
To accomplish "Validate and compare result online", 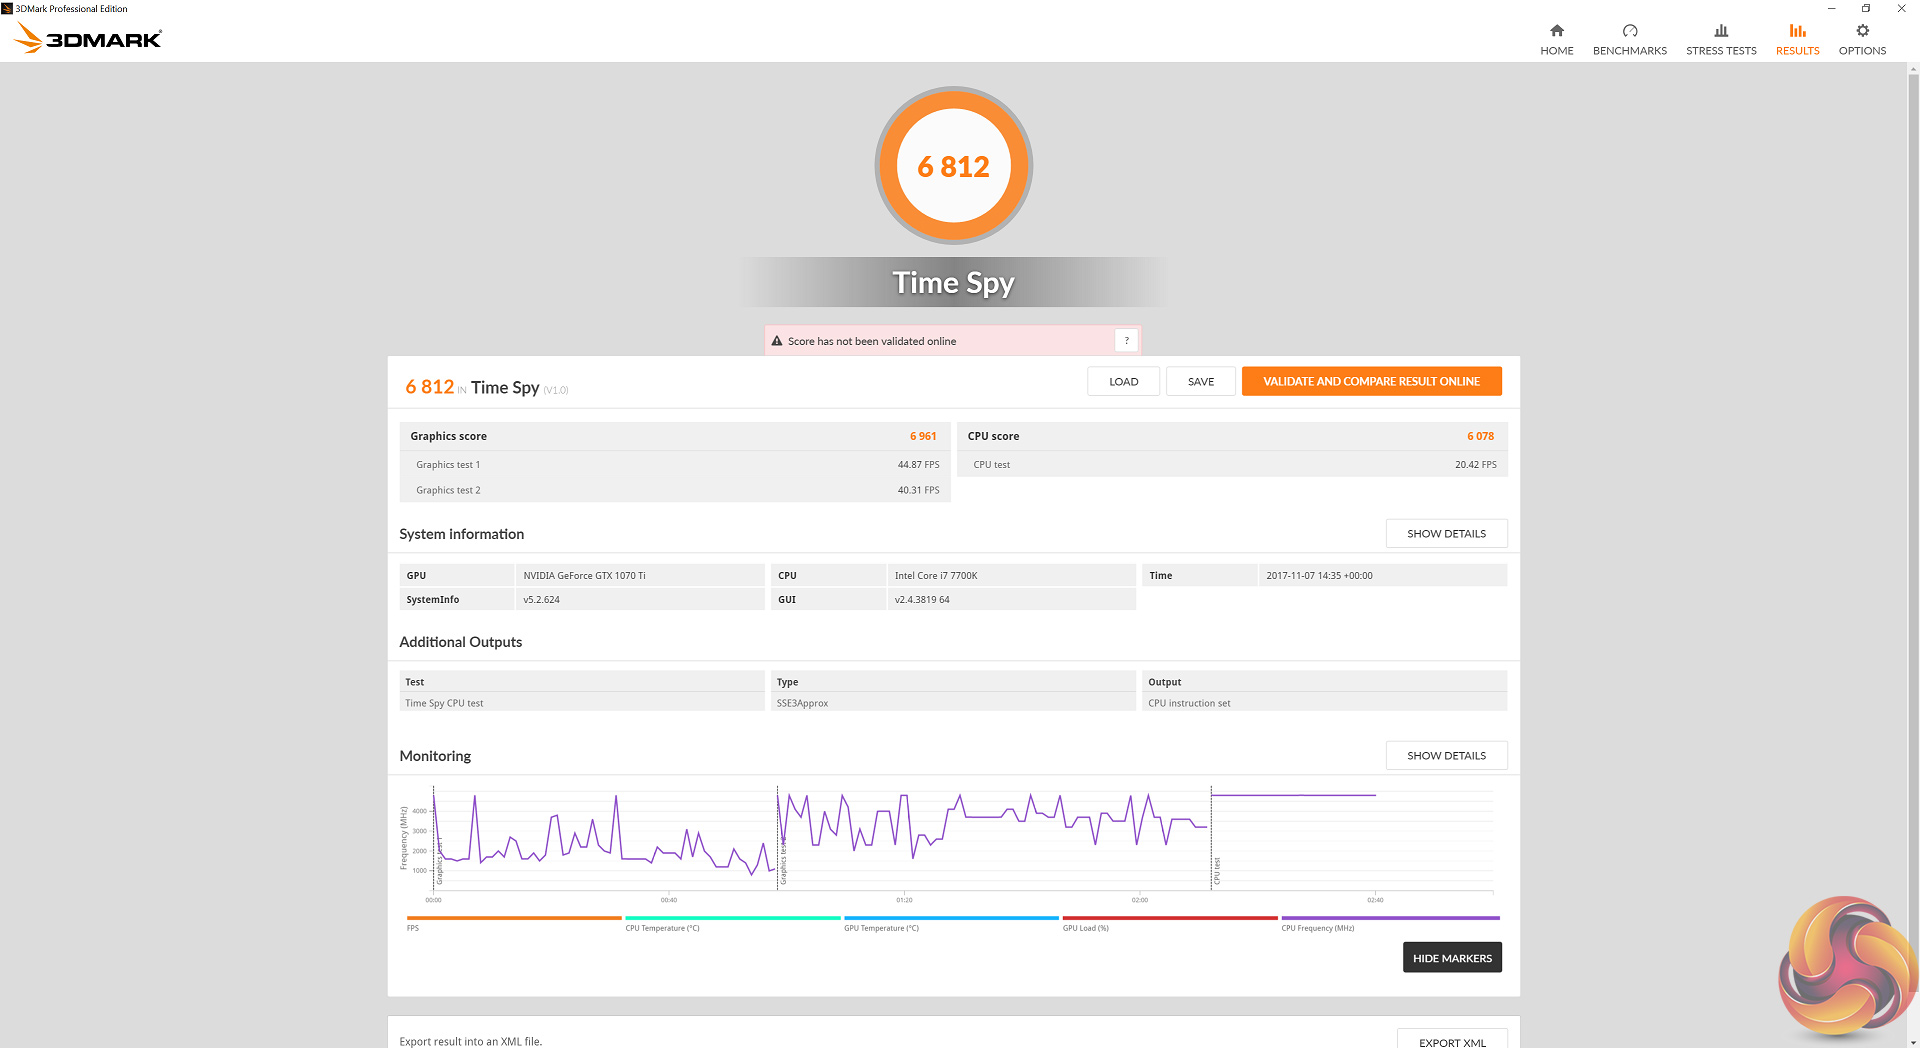I will click(1371, 382).
